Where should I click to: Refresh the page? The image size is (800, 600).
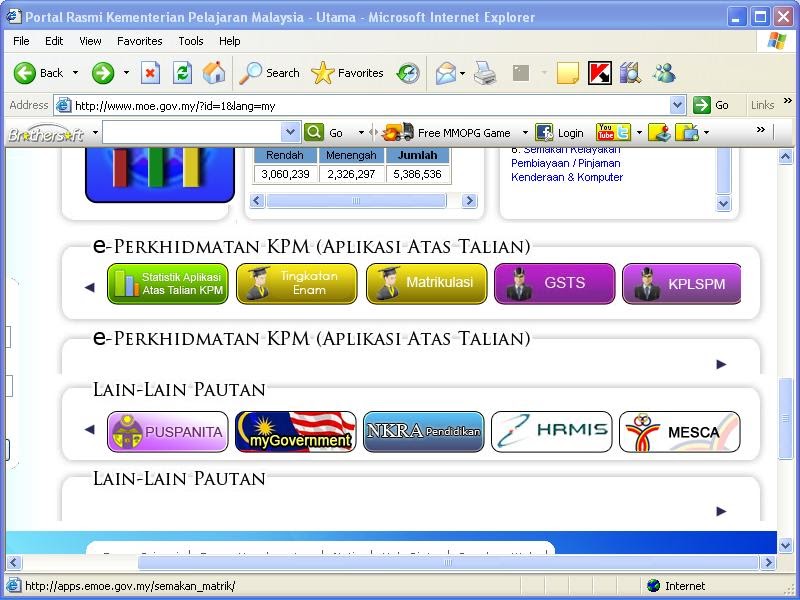182,73
